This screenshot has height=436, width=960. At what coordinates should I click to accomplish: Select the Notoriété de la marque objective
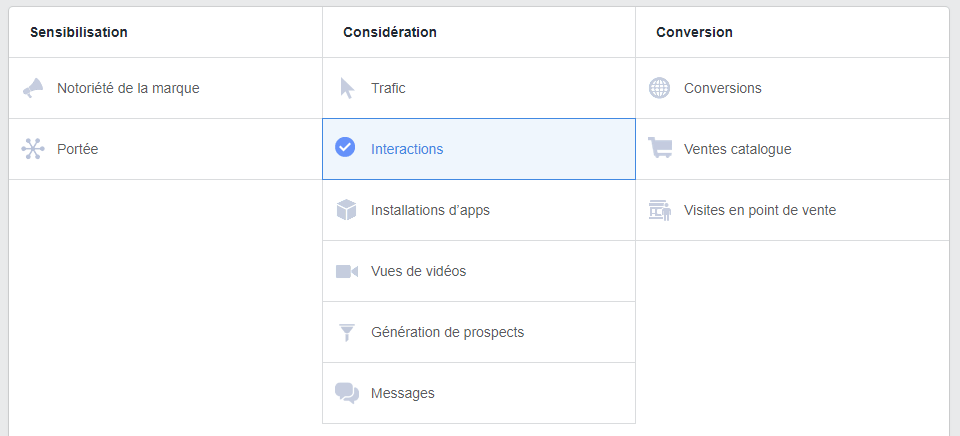129,88
